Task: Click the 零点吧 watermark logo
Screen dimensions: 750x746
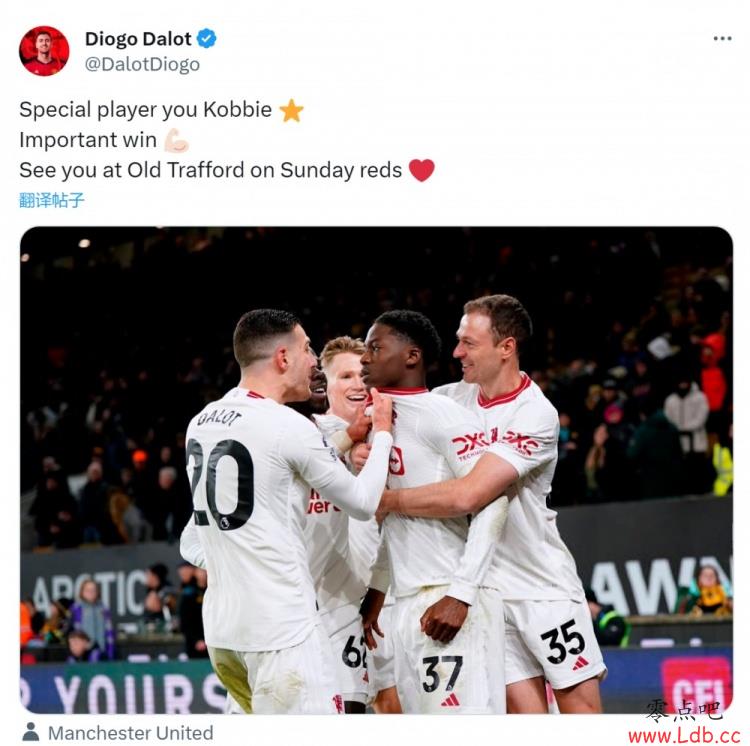Action: coord(684,710)
